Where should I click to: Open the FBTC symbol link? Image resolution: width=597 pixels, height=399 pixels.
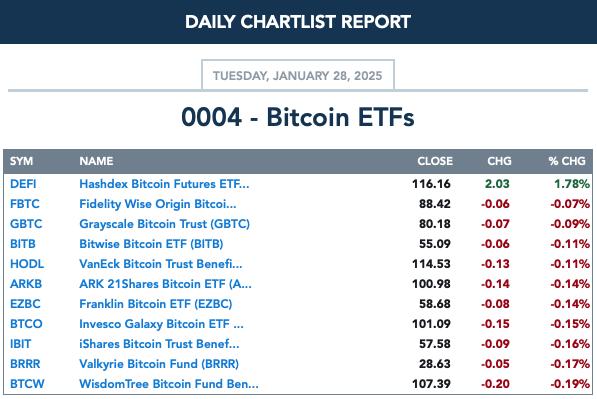click(25, 204)
